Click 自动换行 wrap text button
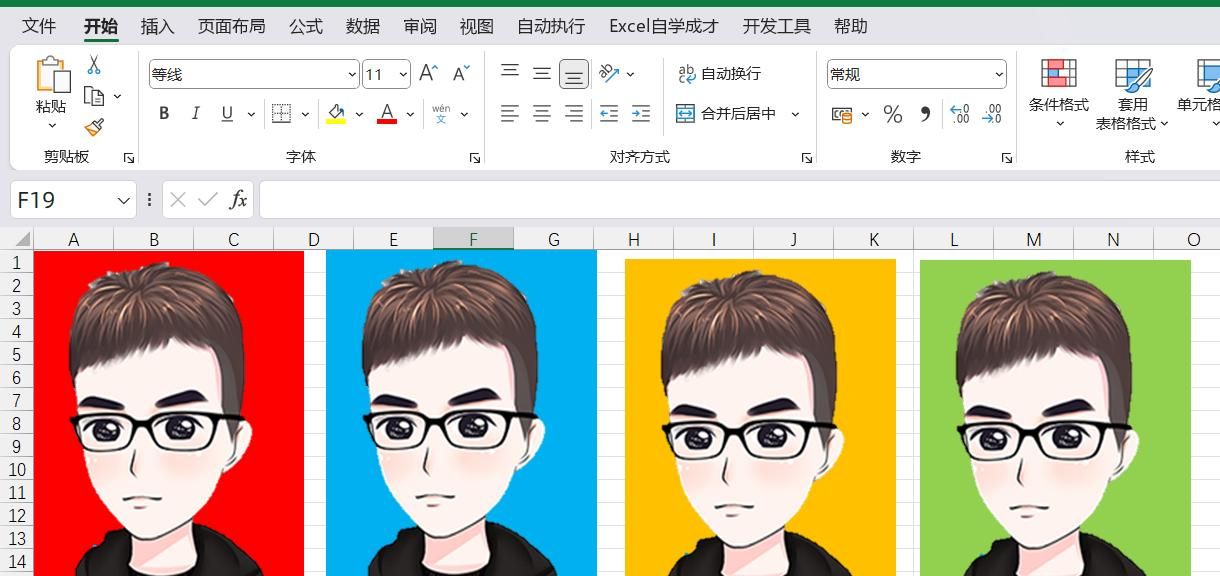 click(x=719, y=74)
